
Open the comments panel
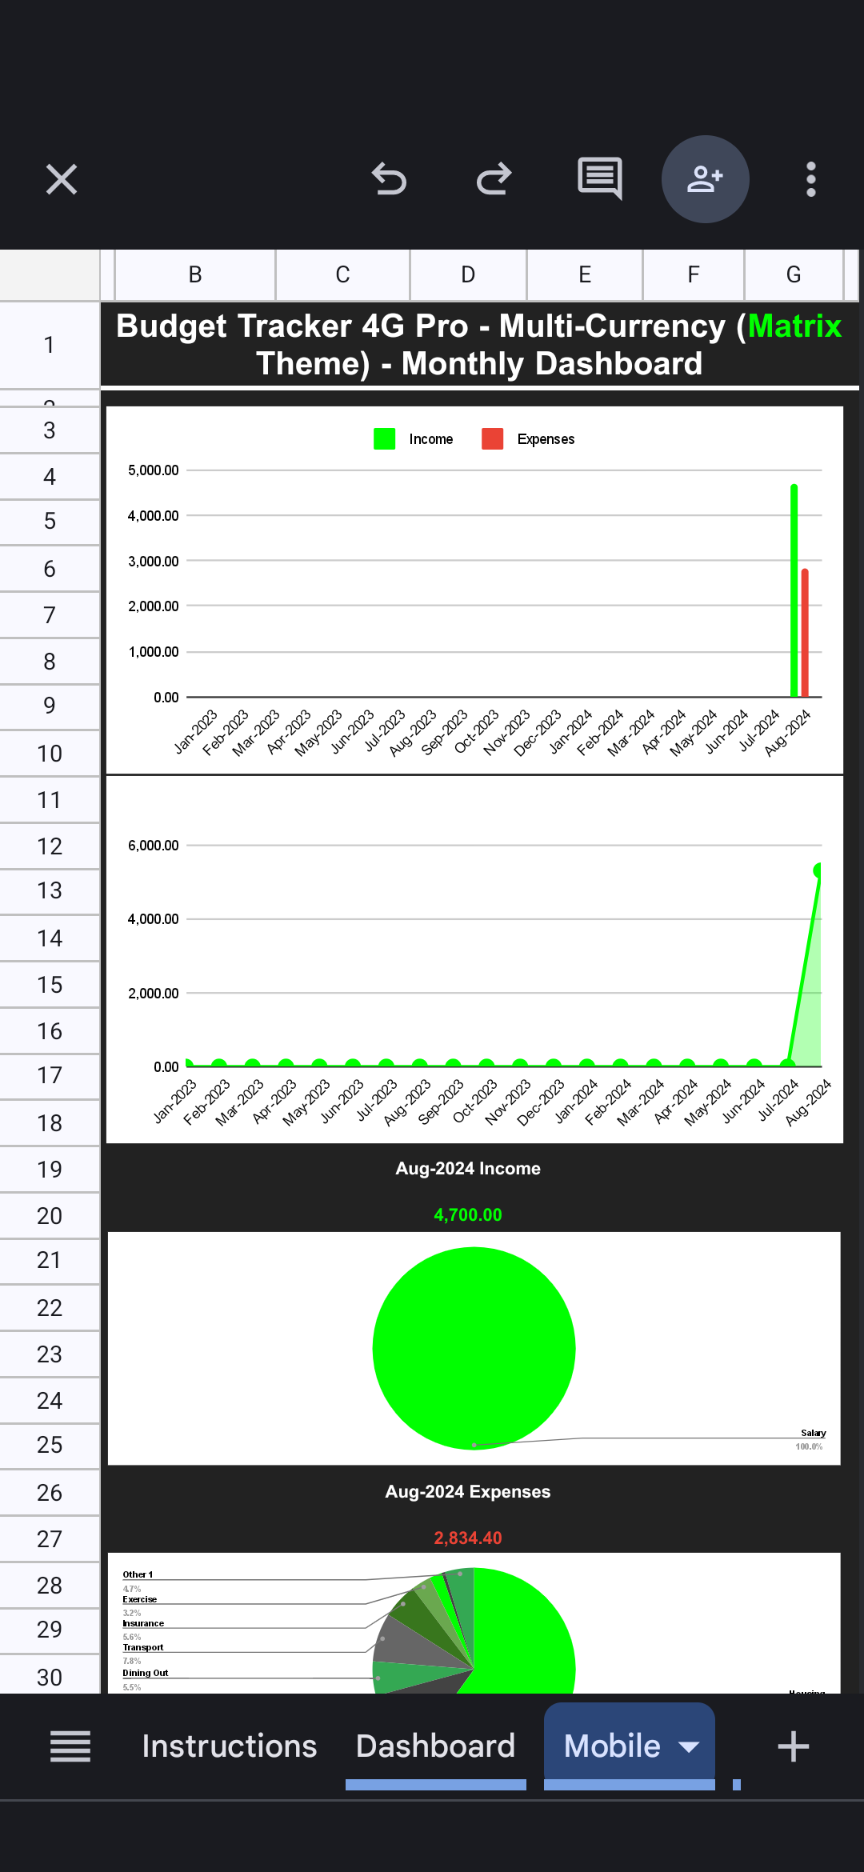pos(600,179)
